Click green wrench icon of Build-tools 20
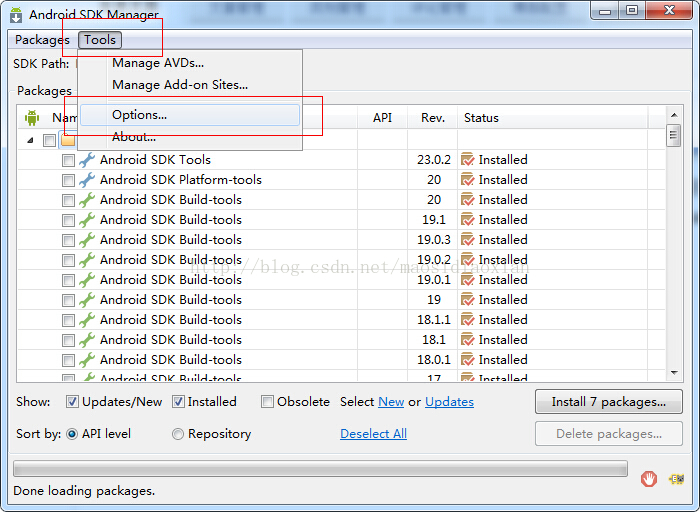The width and height of the screenshot is (700, 512). point(87,200)
